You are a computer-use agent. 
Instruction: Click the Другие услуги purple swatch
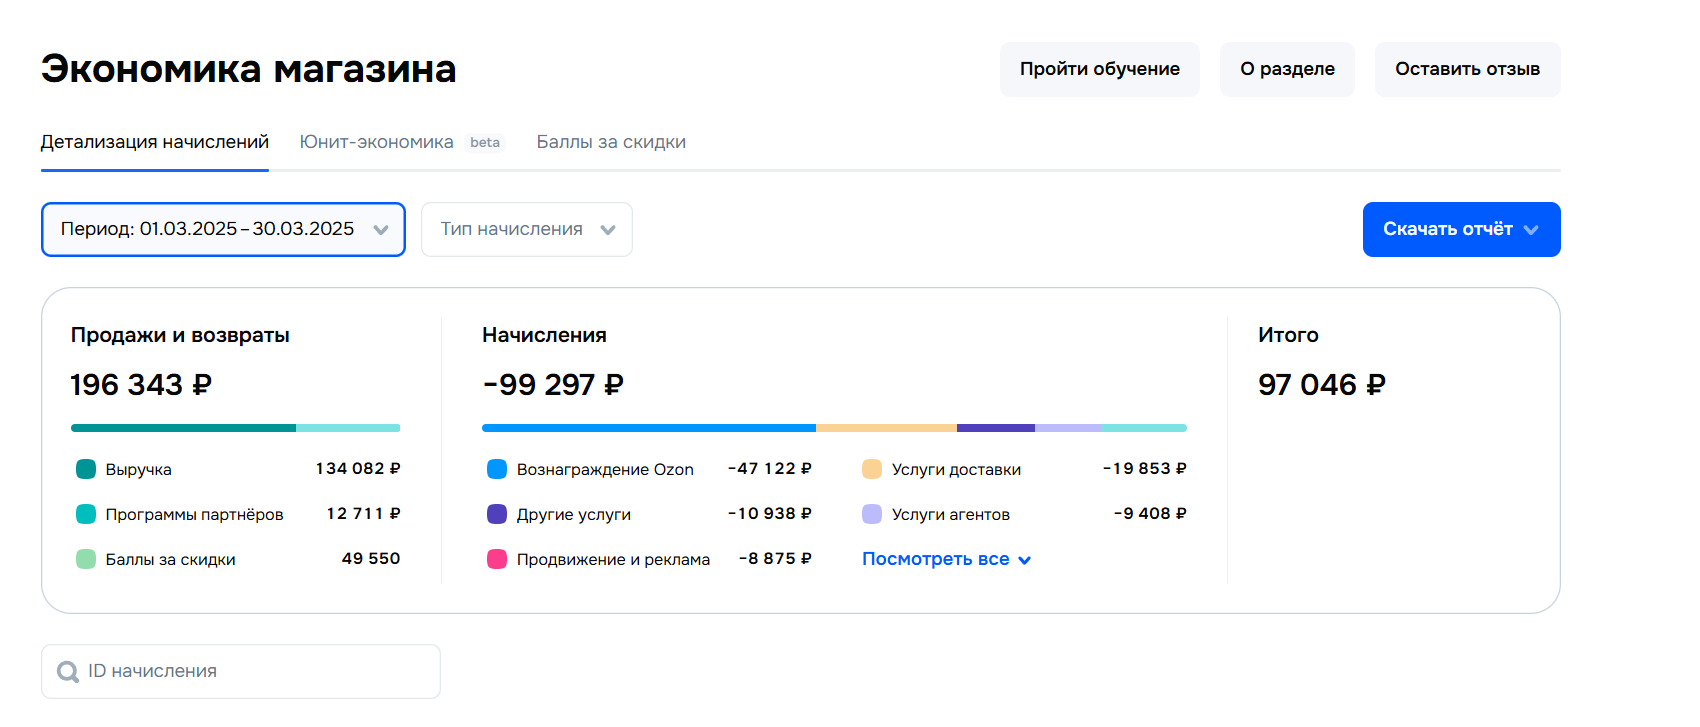point(497,514)
